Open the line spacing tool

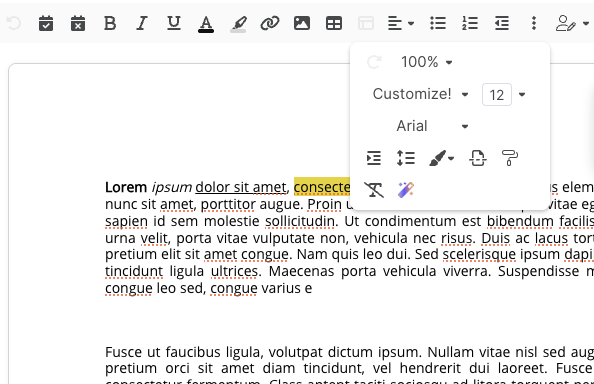[x=406, y=158]
